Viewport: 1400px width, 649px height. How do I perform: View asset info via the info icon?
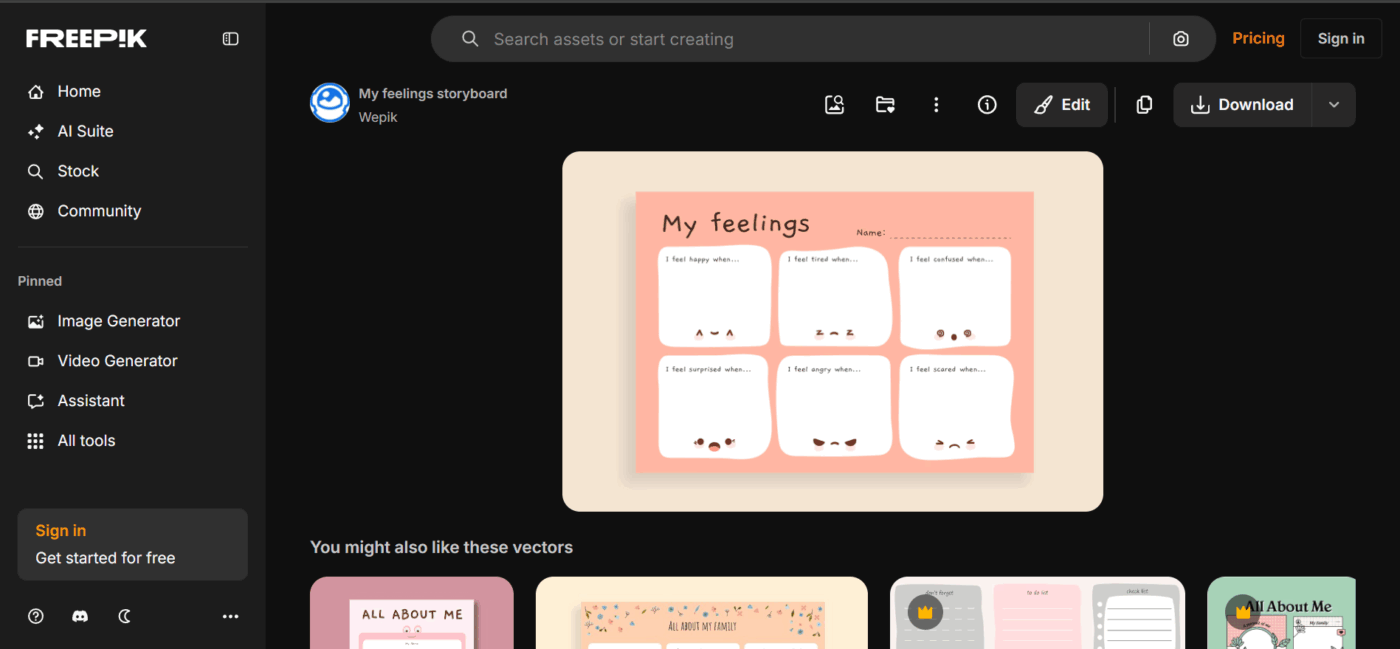tap(987, 104)
